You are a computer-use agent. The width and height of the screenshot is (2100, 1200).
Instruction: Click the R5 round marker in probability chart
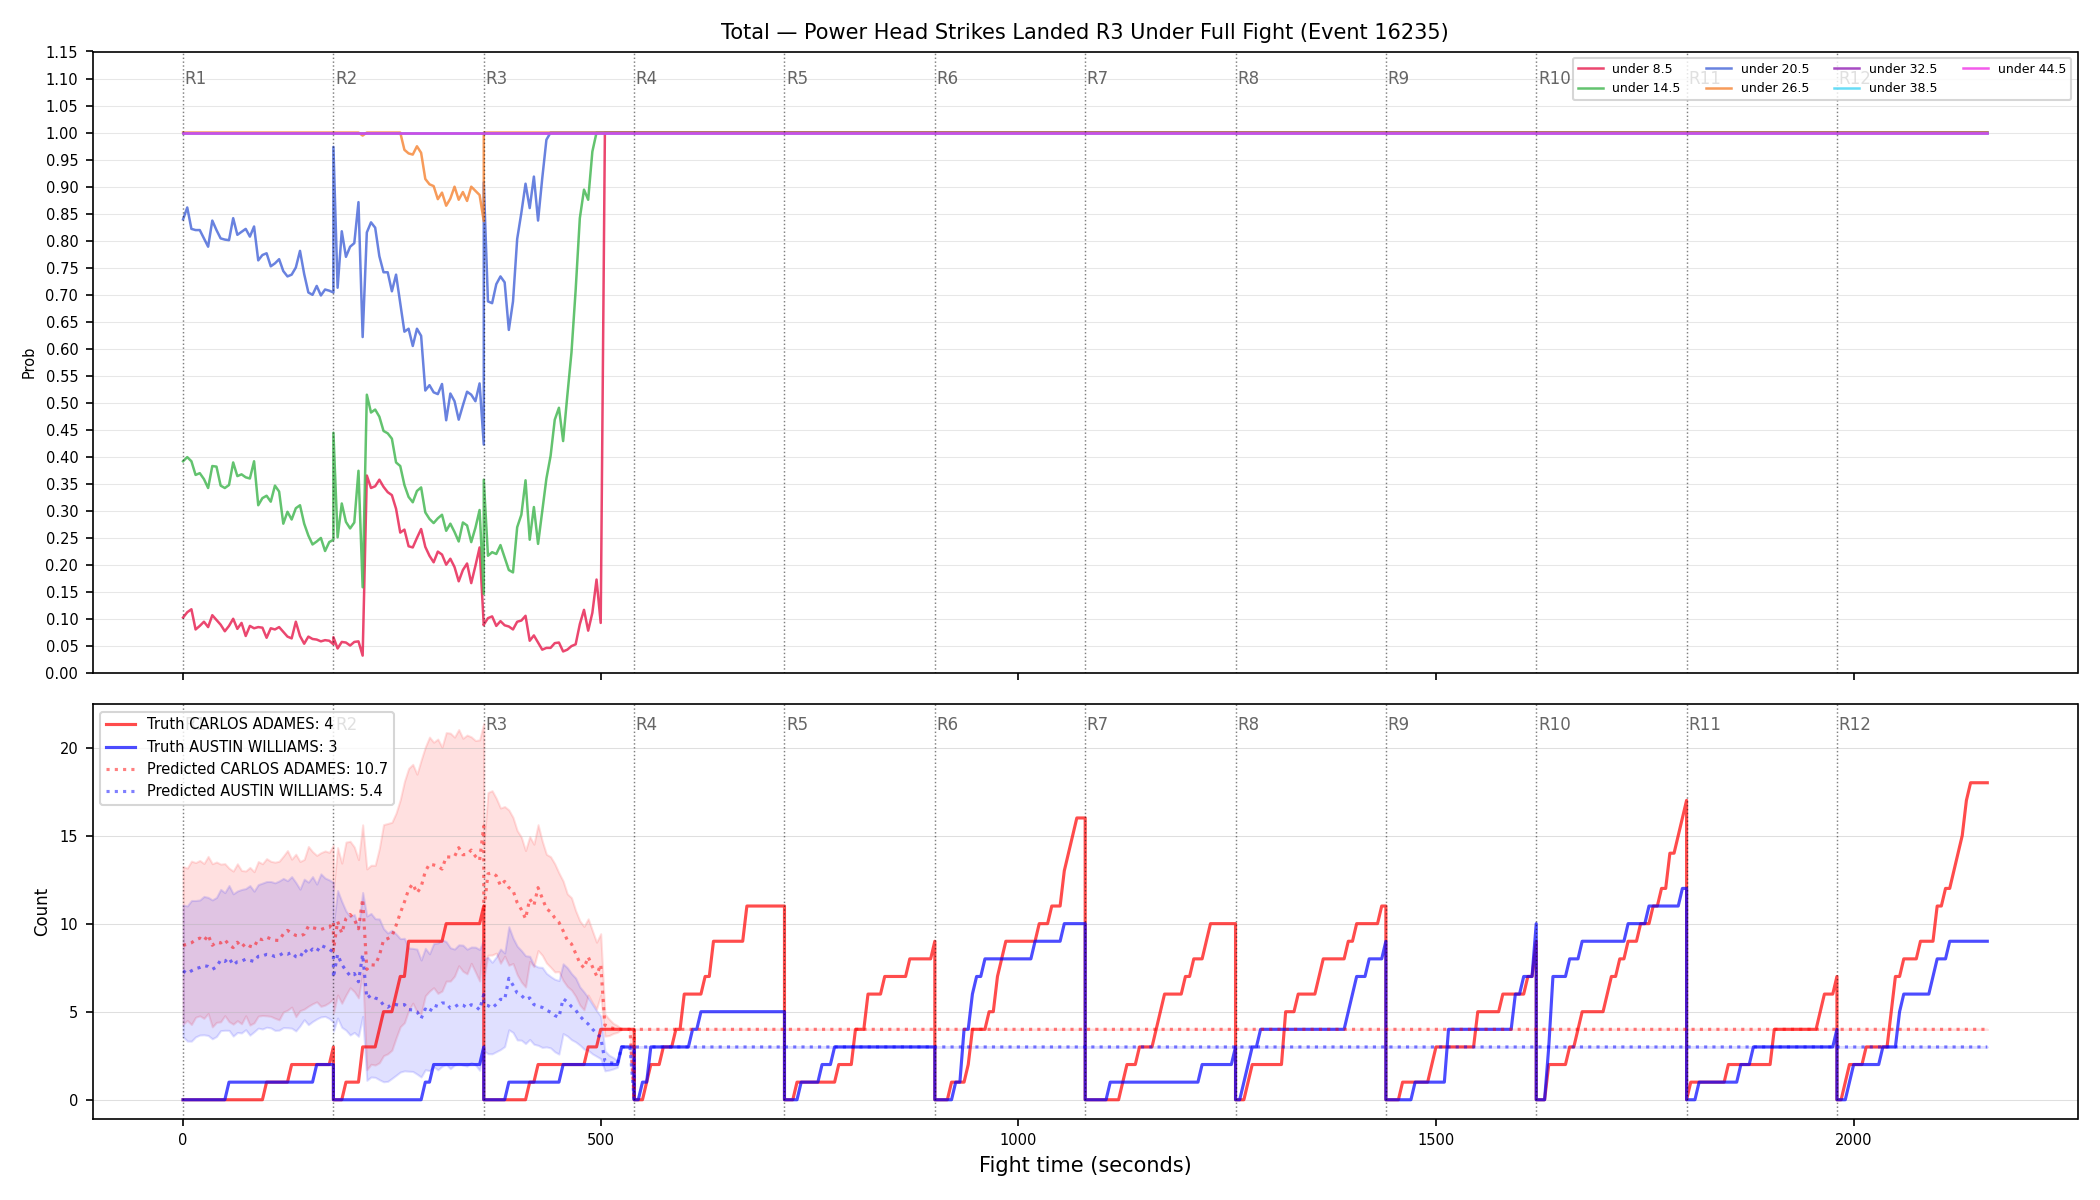[x=797, y=78]
